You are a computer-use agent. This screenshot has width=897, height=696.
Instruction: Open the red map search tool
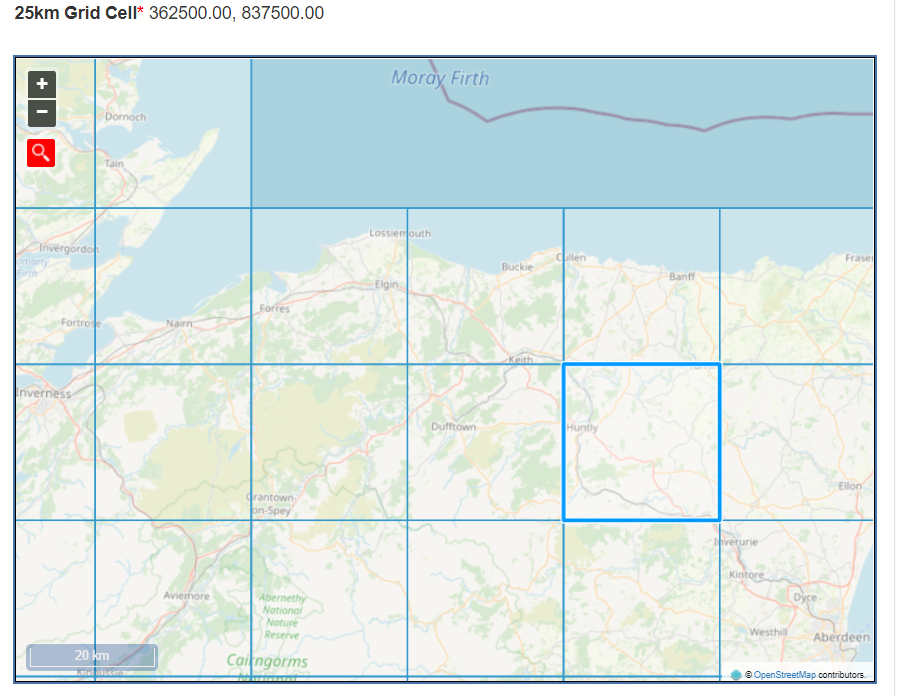pos(41,153)
